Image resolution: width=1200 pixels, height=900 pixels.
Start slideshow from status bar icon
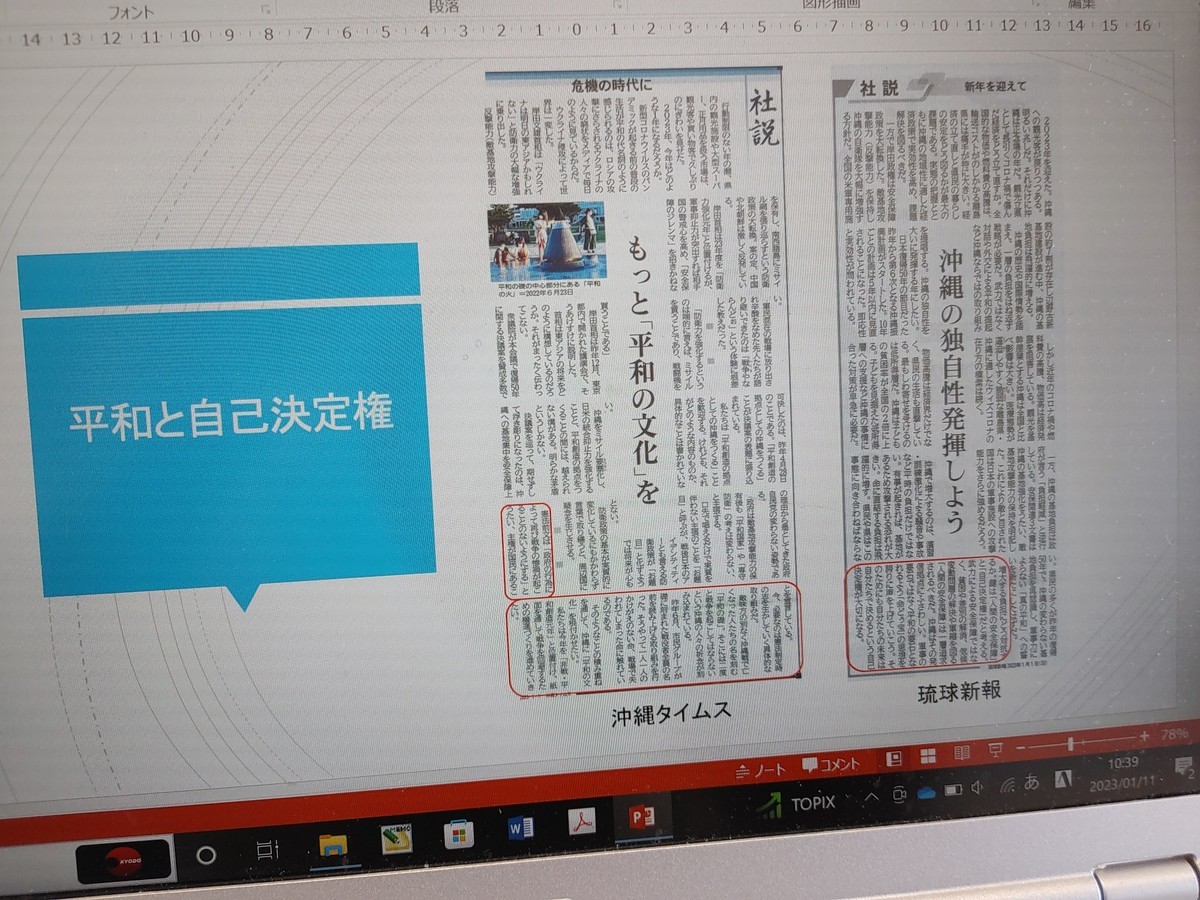(995, 749)
